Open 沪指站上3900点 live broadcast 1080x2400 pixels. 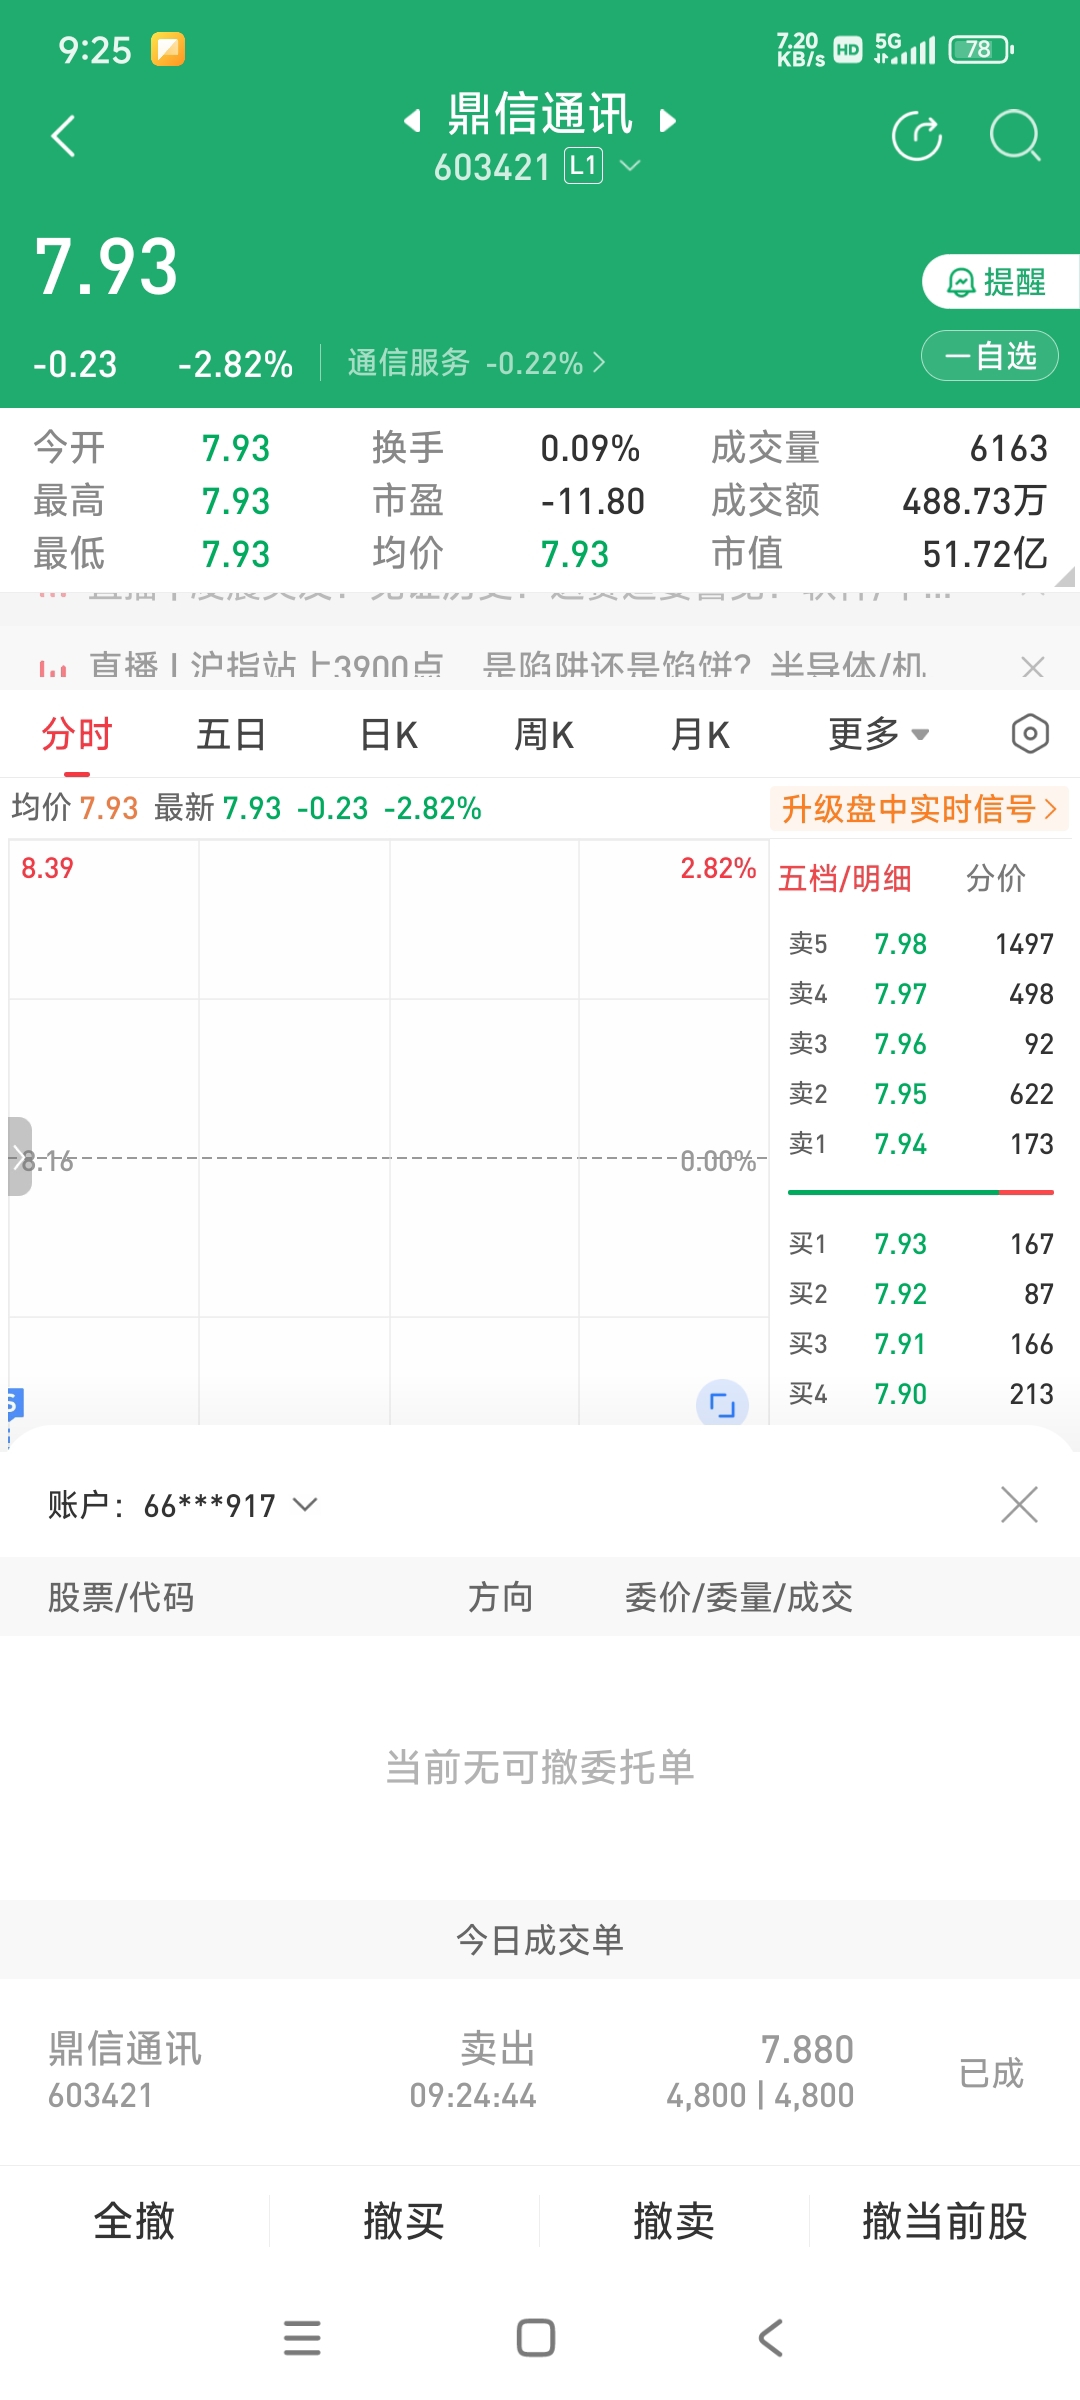[x=507, y=666]
